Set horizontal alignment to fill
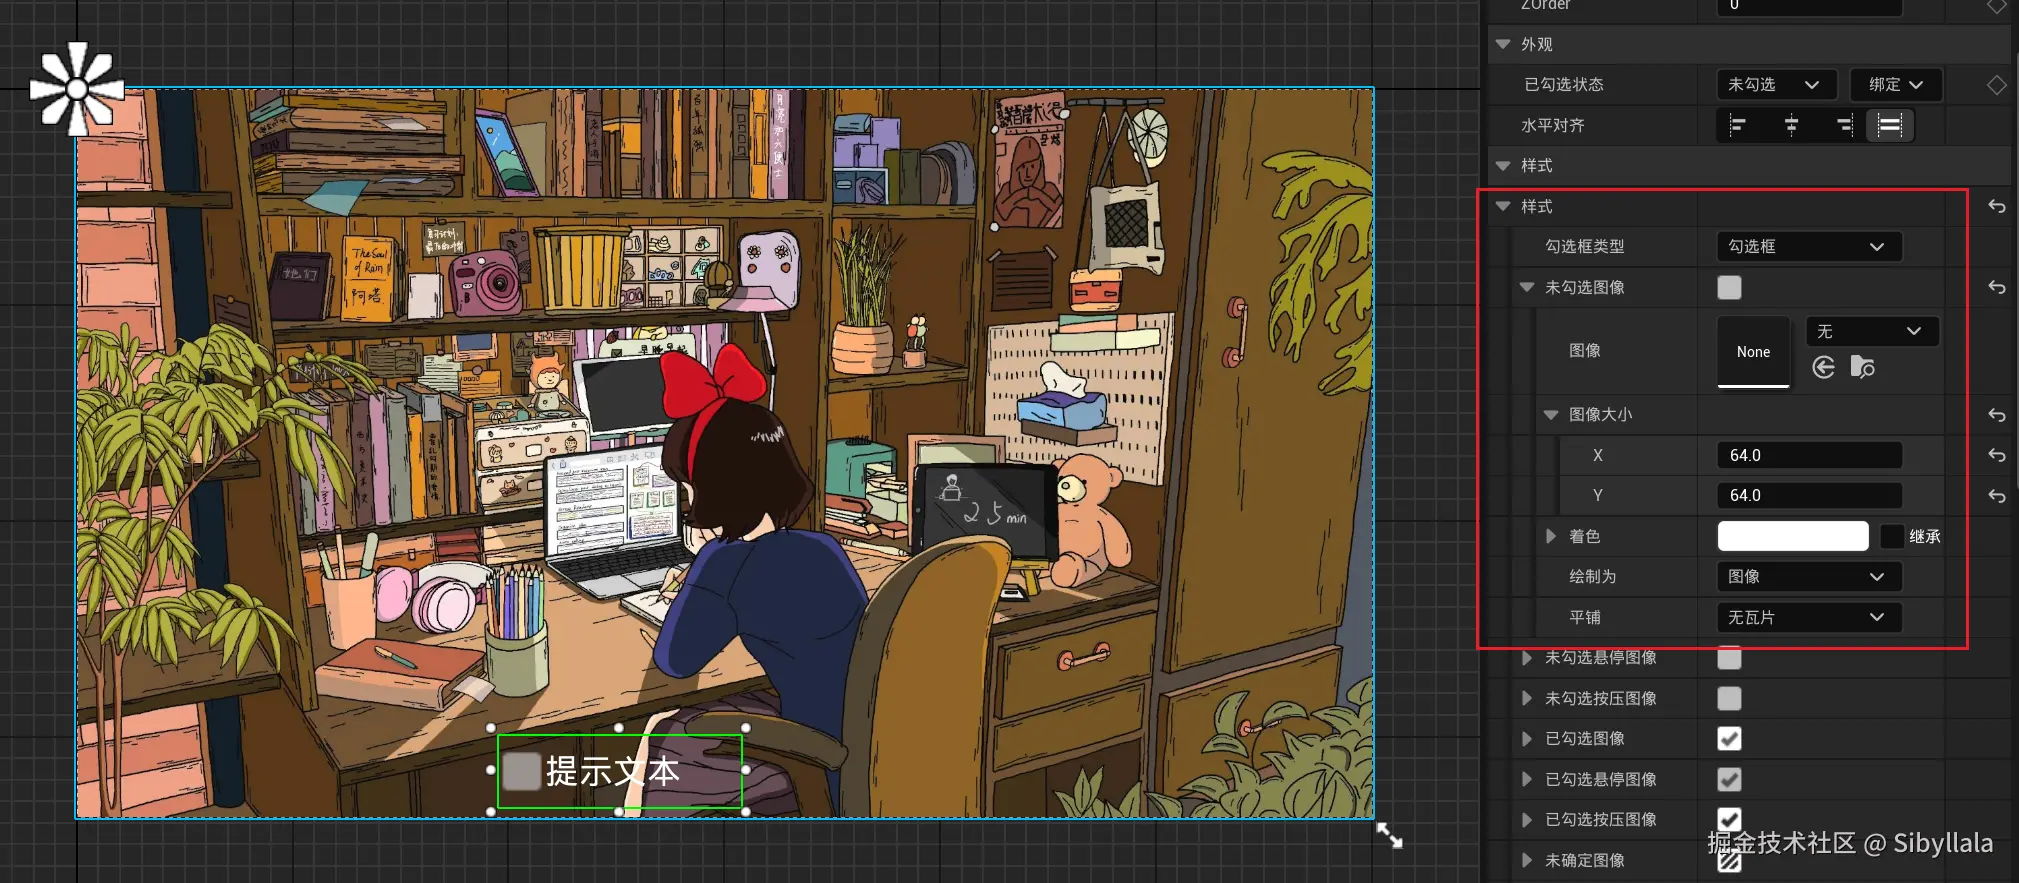 [x=1889, y=125]
